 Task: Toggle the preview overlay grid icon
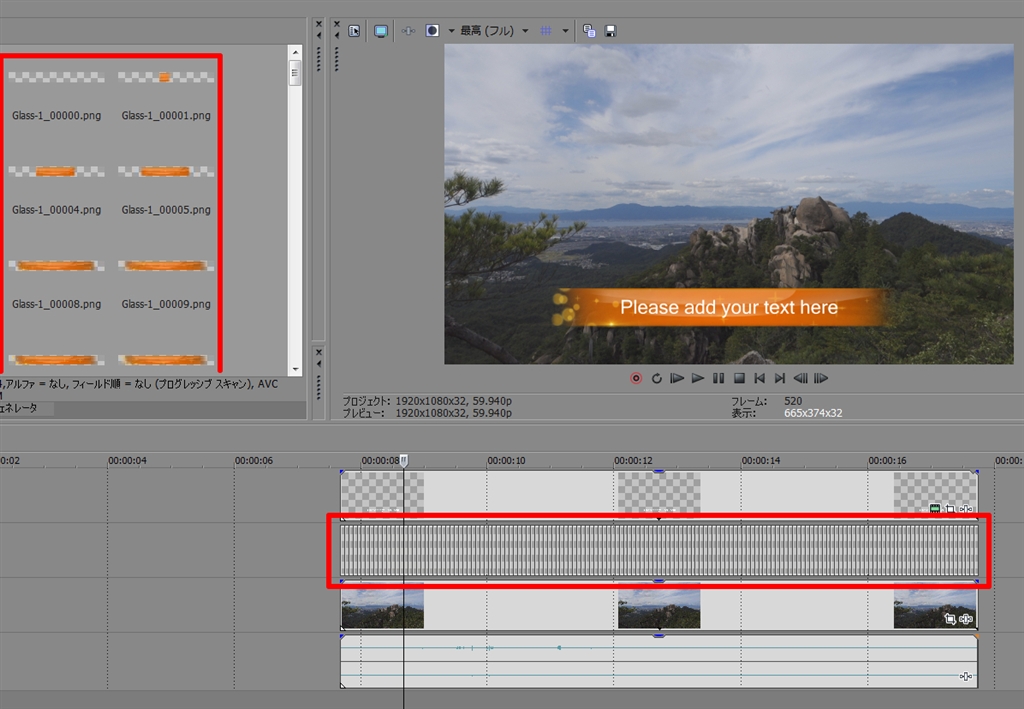pyautogui.click(x=546, y=31)
